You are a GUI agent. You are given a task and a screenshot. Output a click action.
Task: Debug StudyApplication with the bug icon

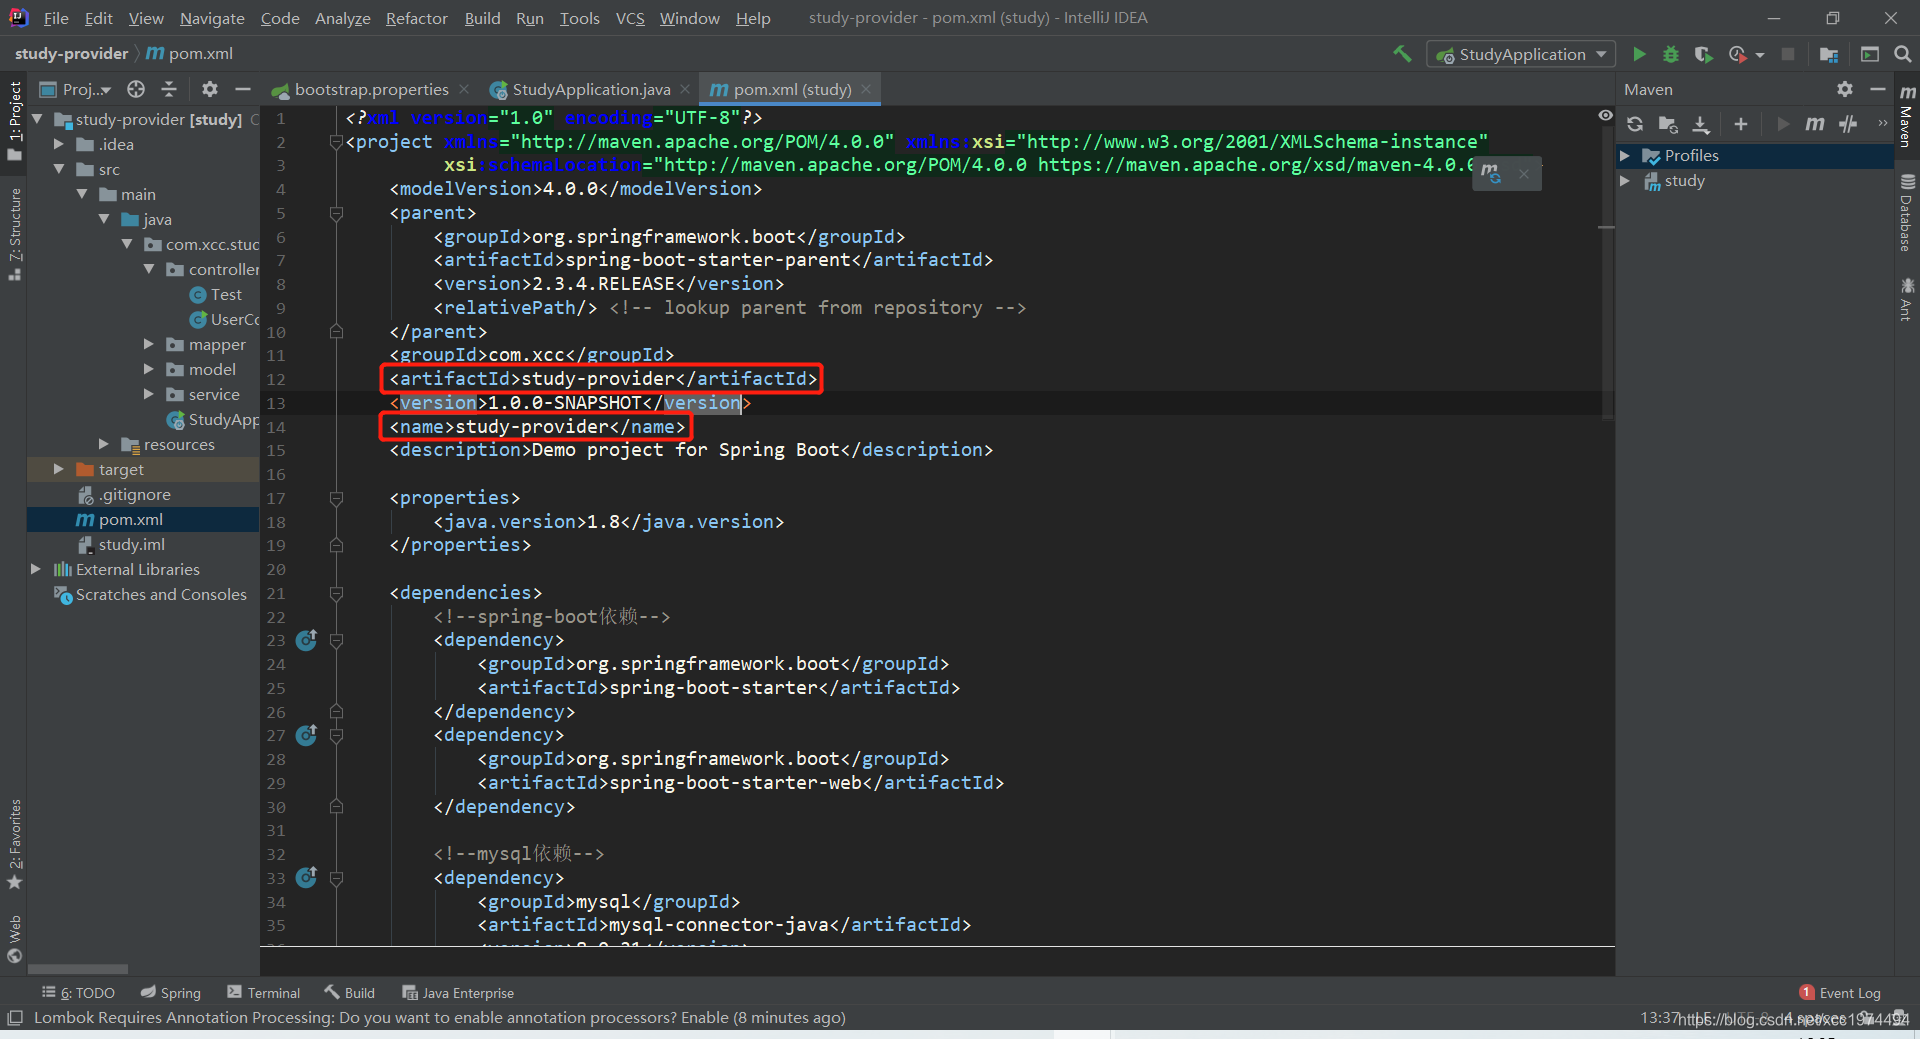point(1671,54)
